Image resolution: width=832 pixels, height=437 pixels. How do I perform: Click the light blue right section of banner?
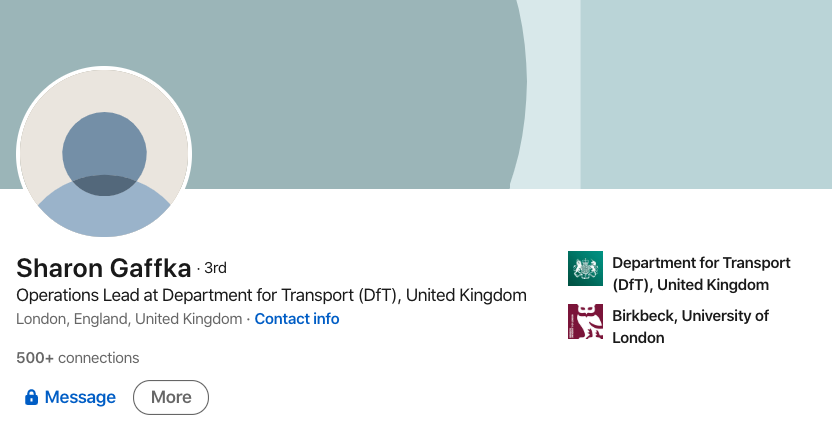pos(706,94)
